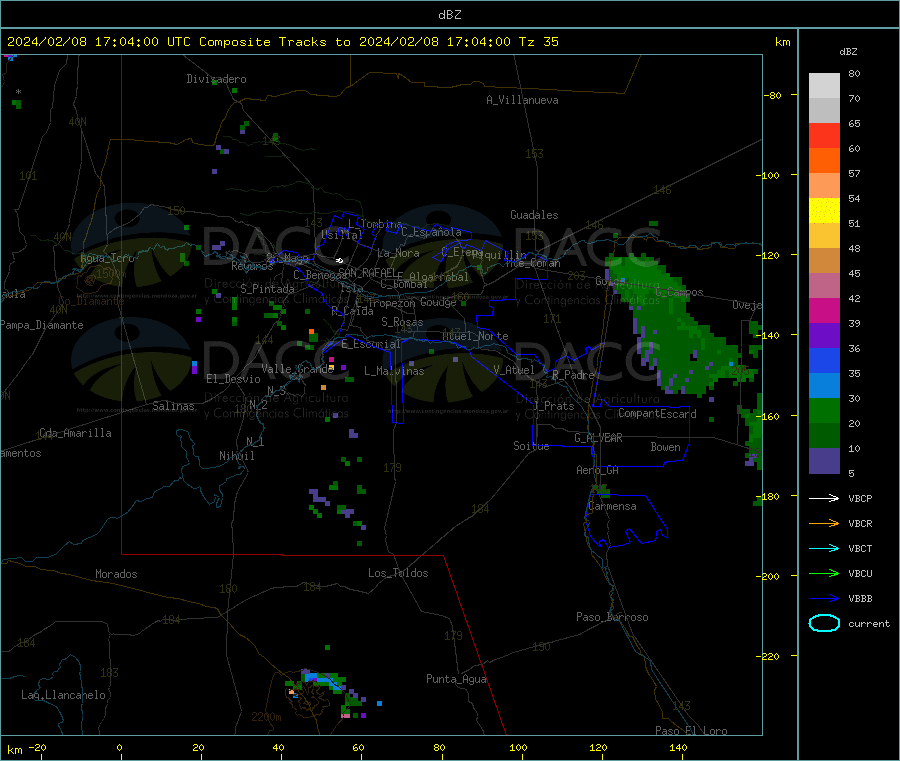Image resolution: width=900 pixels, height=761 pixels.
Task: Click the 'Bowen' map label
Action: pyautogui.click(x=665, y=447)
